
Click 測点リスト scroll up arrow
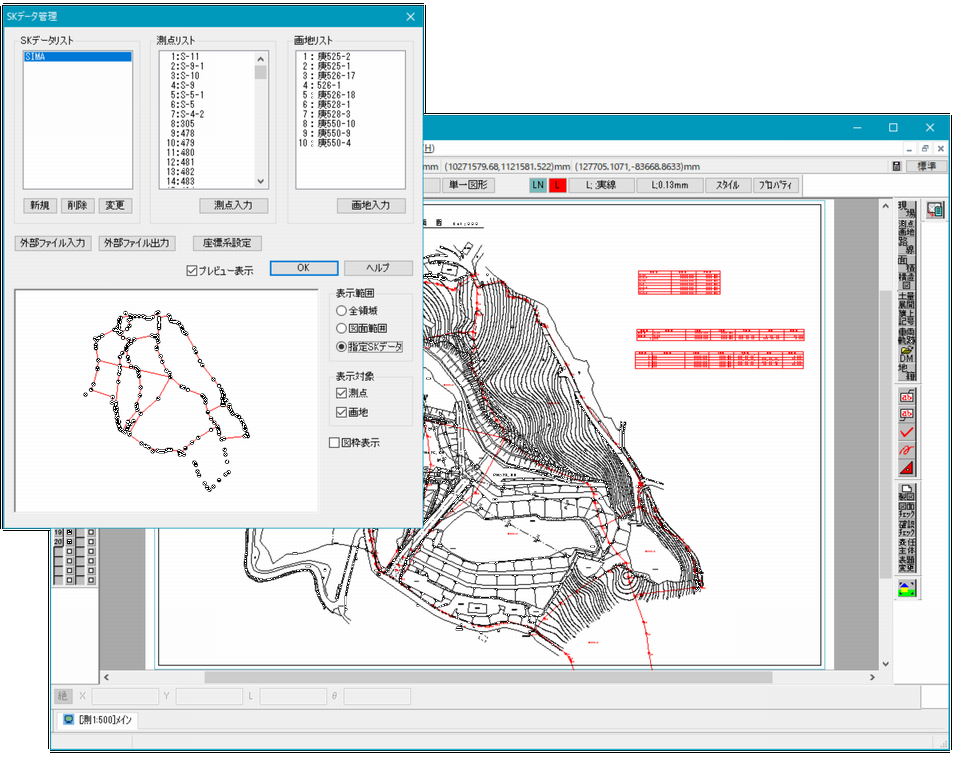click(x=261, y=59)
